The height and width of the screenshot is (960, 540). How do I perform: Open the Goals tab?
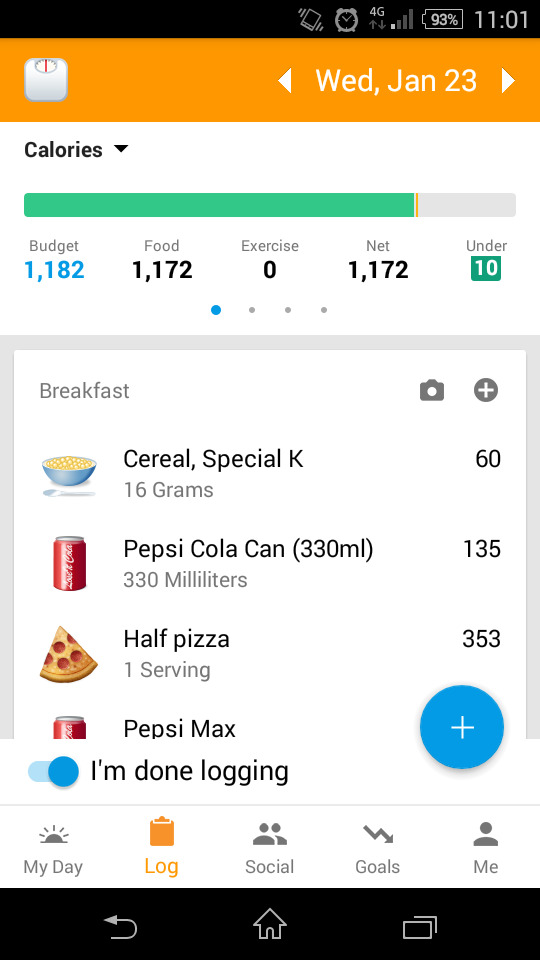(378, 847)
